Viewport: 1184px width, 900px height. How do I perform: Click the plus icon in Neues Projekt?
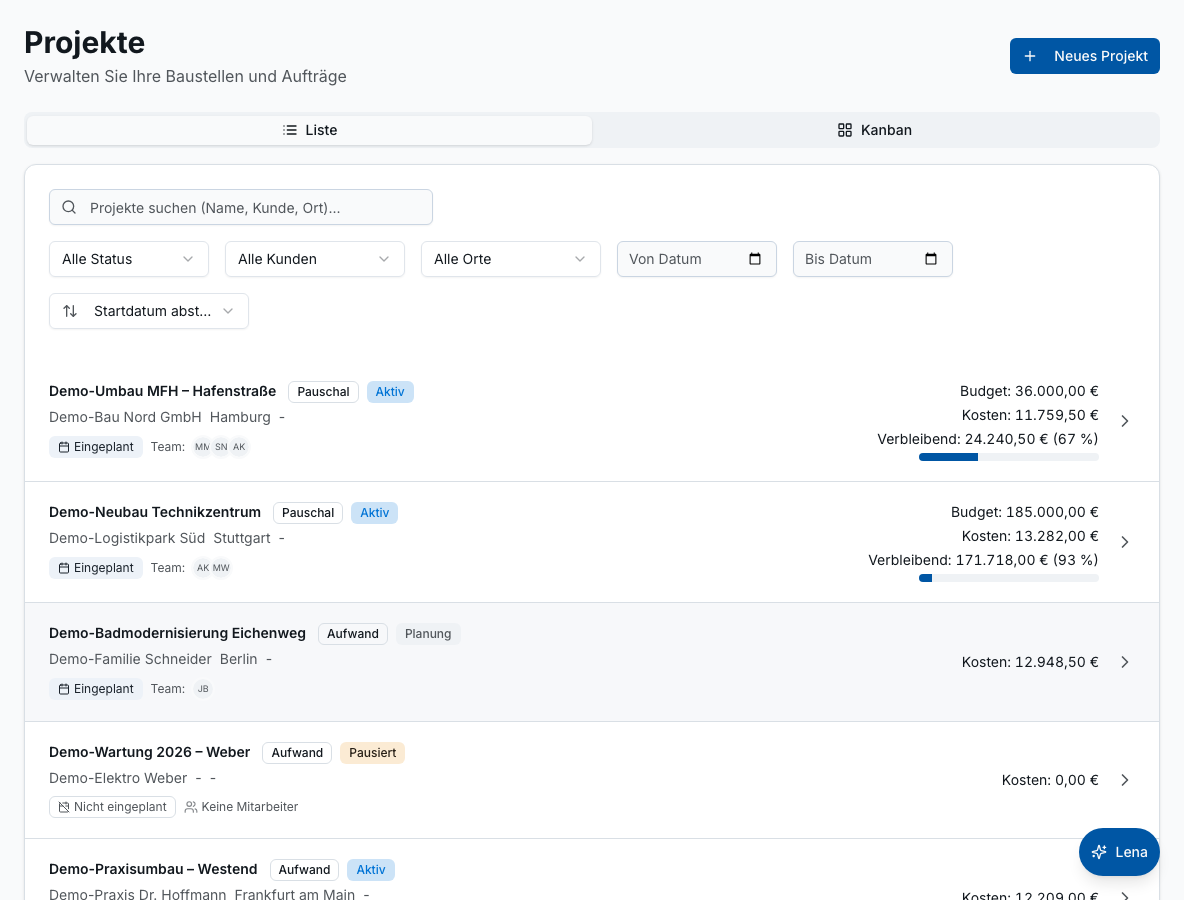1029,56
